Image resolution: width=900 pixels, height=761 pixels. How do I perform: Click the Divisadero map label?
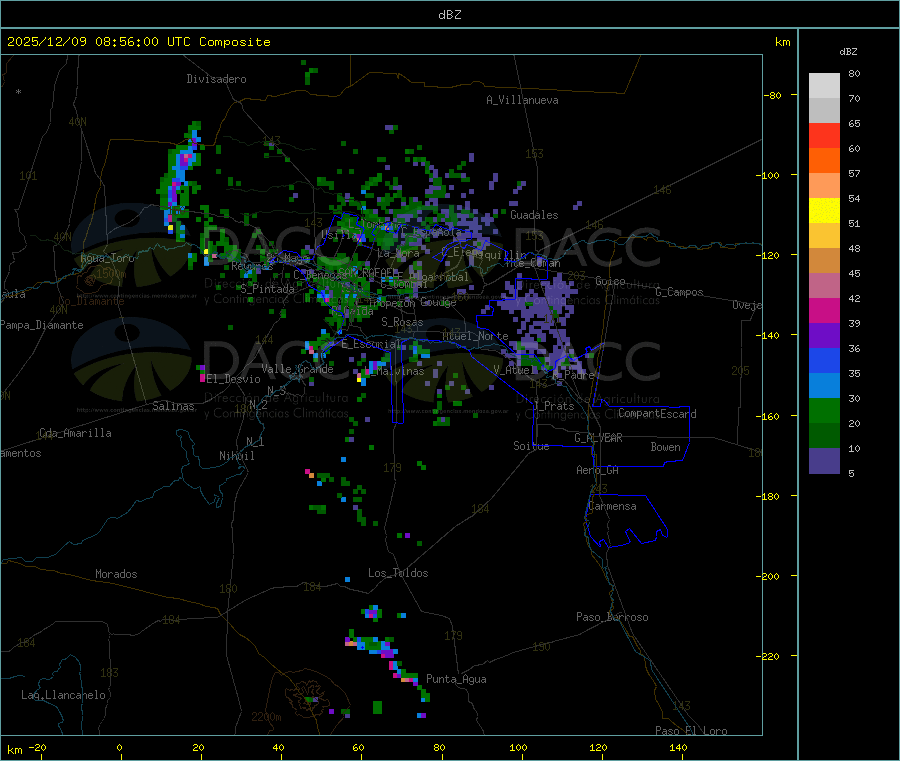tap(216, 79)
